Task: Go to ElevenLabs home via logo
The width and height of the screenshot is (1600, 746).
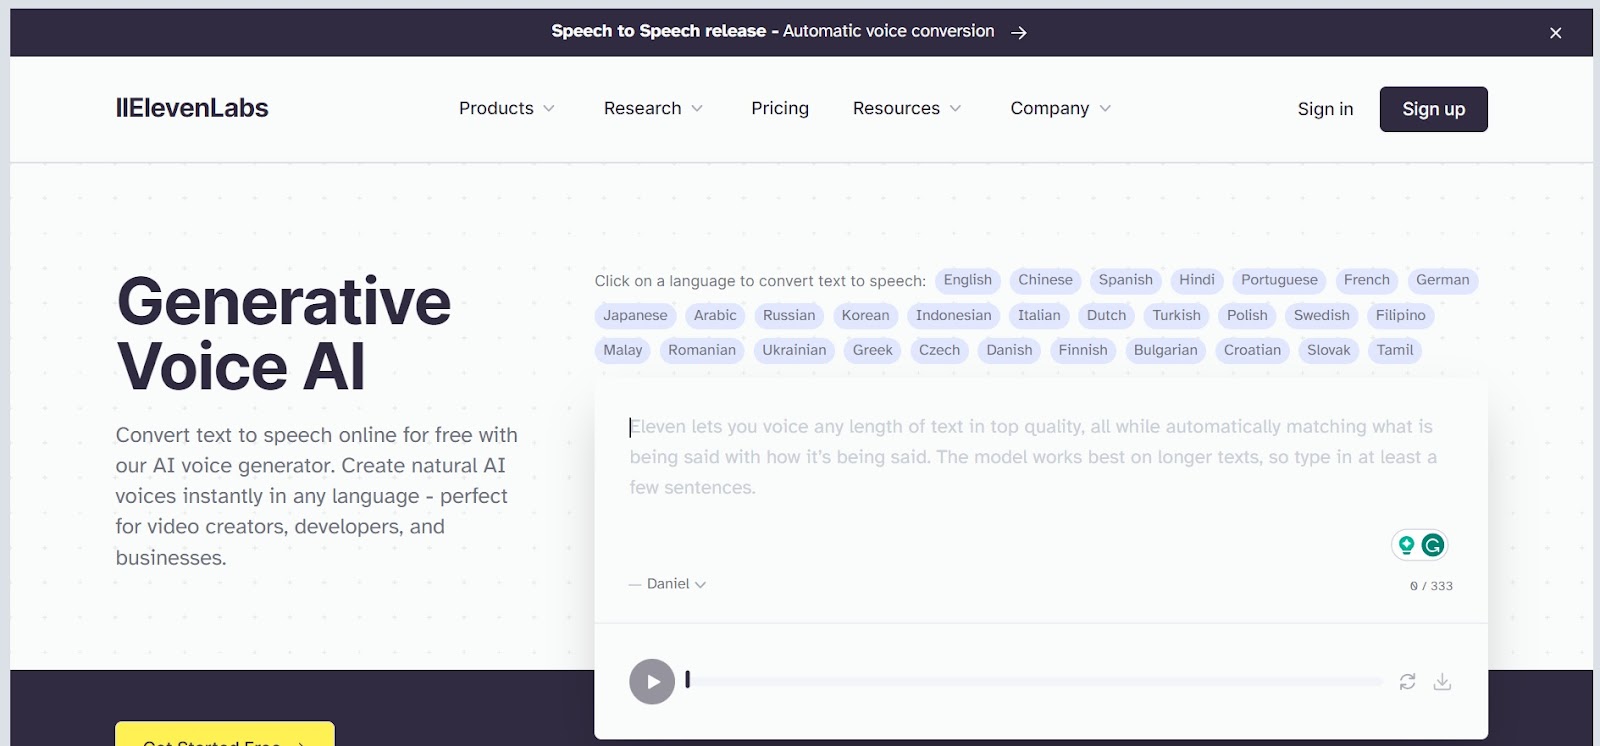Action: (192, 108)
